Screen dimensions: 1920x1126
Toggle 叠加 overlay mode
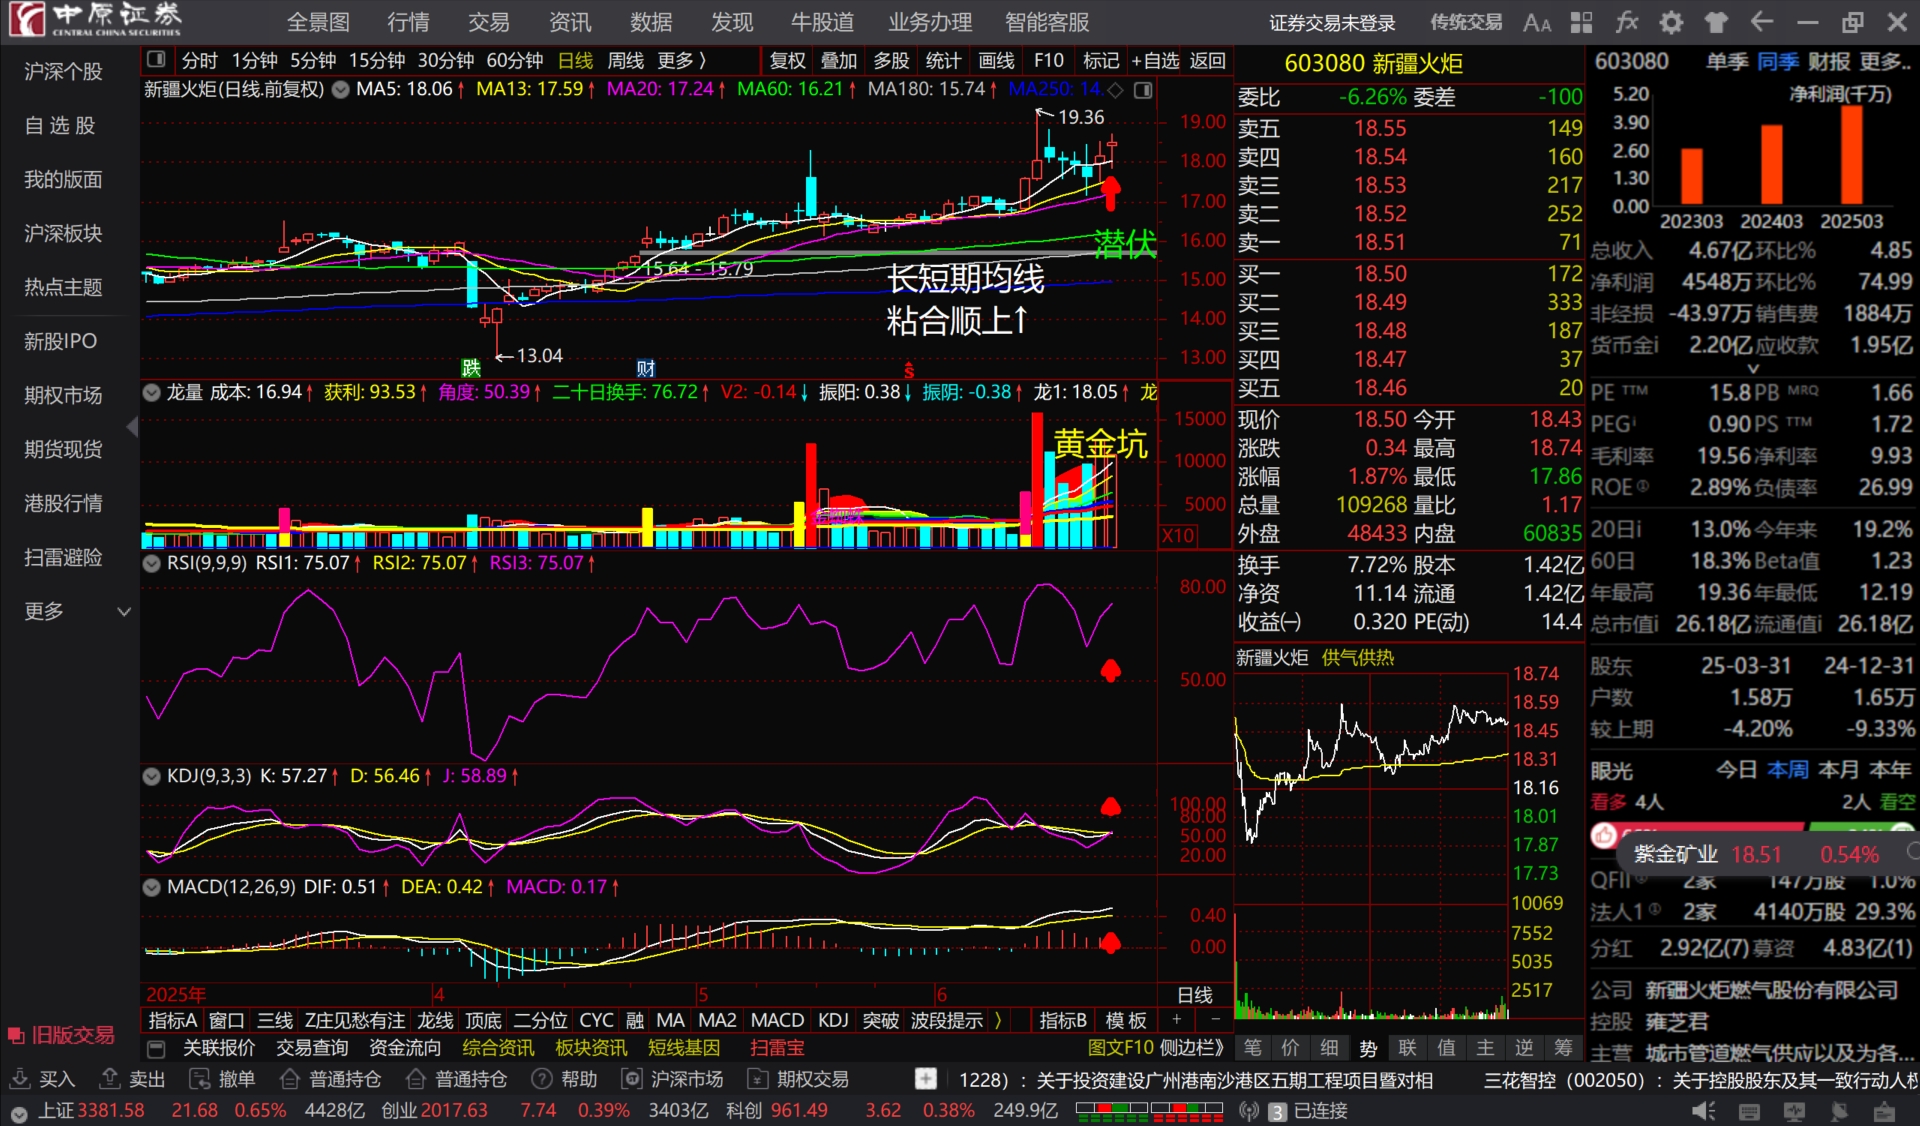click(839, 60)
